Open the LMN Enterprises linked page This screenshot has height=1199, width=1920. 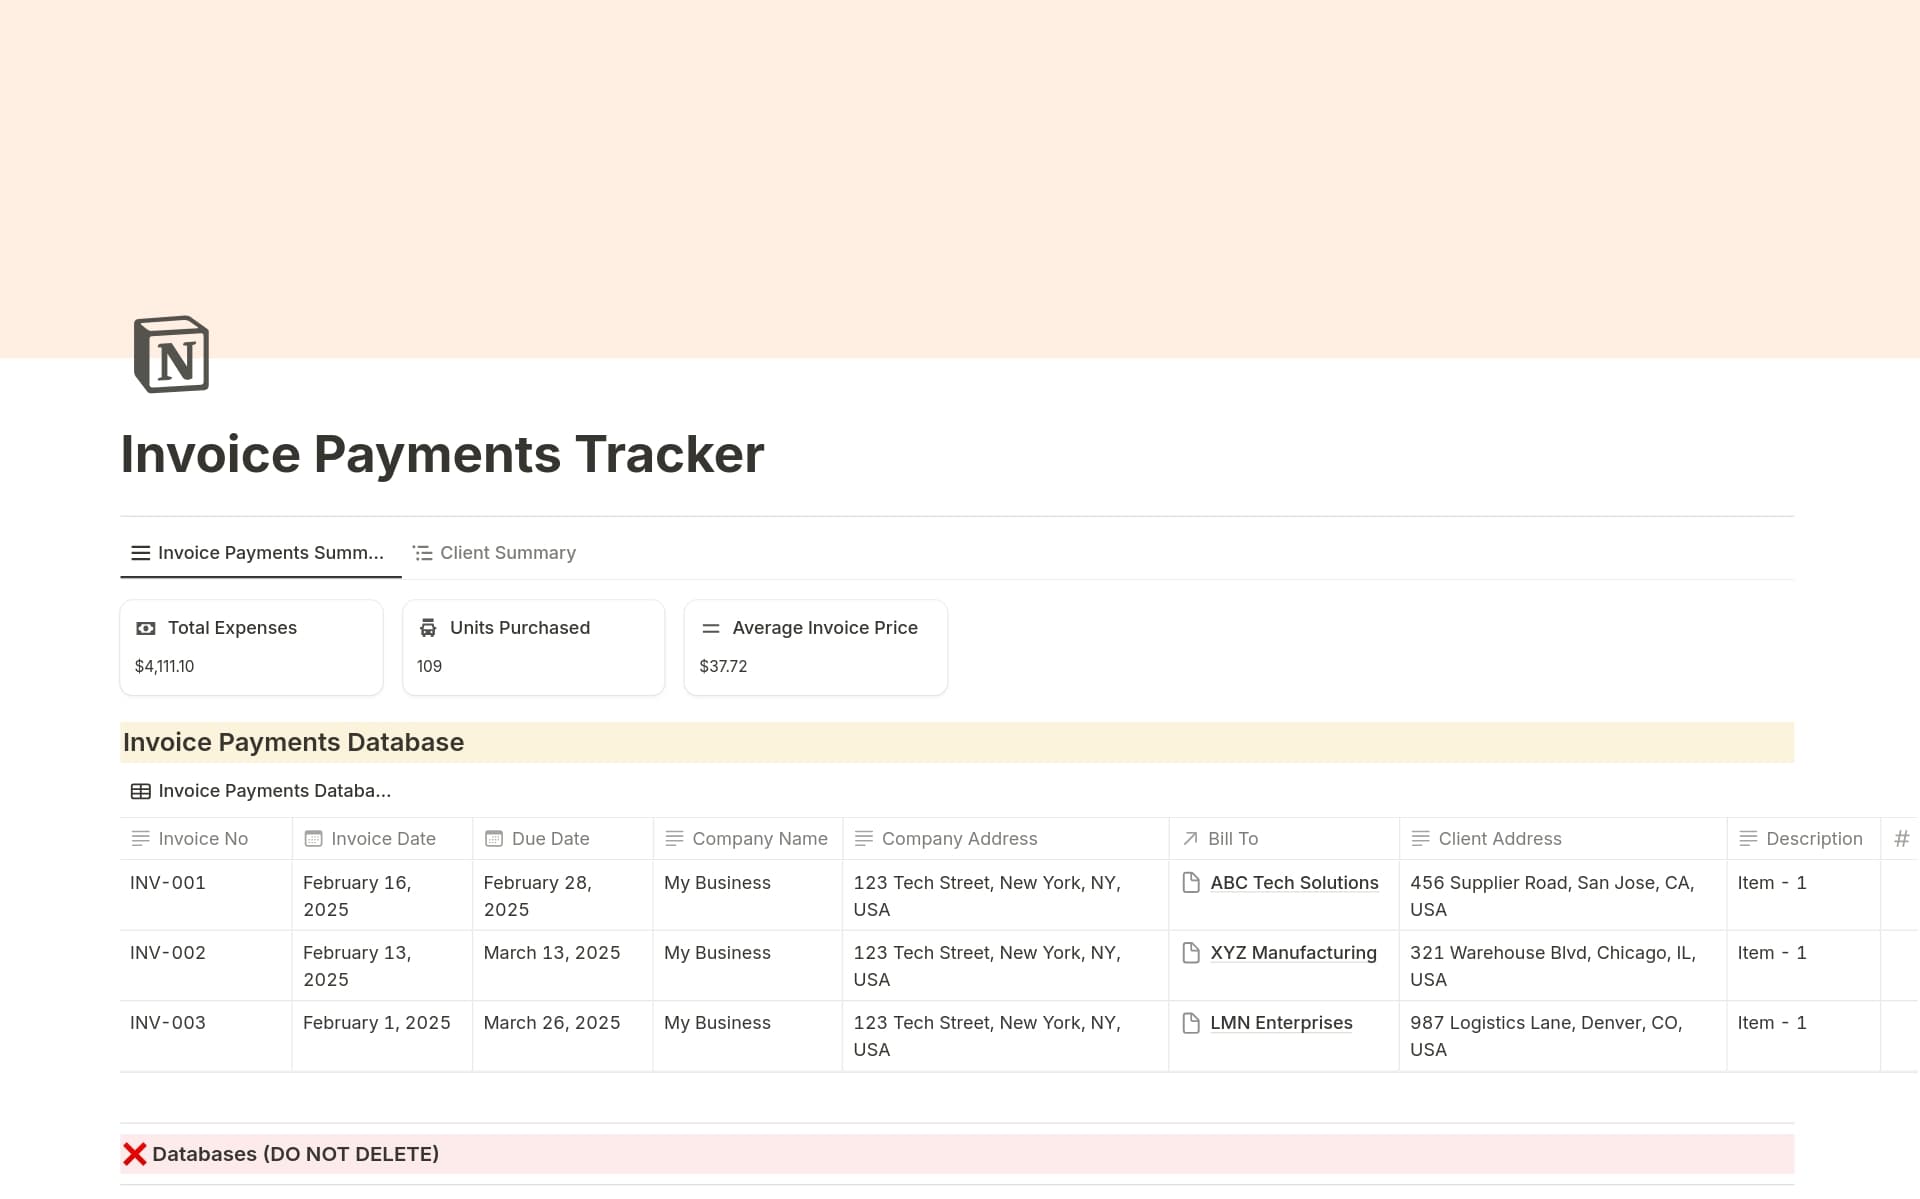(x=1281, y=1022)
